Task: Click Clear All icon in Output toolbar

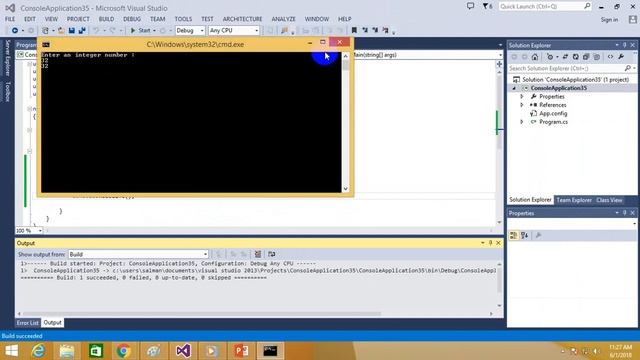Action: pyautogui.click(x=258, y=254)
